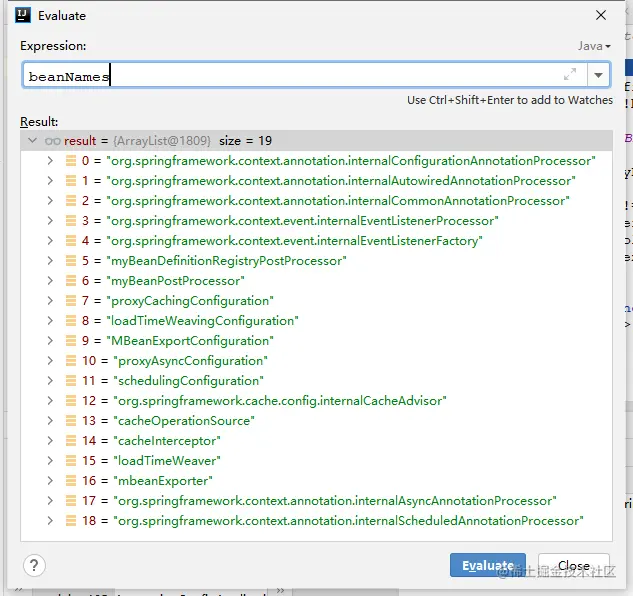Click field icon of element 16
Viewport: 633px width, 596px height.
click(x=71, y=481)
